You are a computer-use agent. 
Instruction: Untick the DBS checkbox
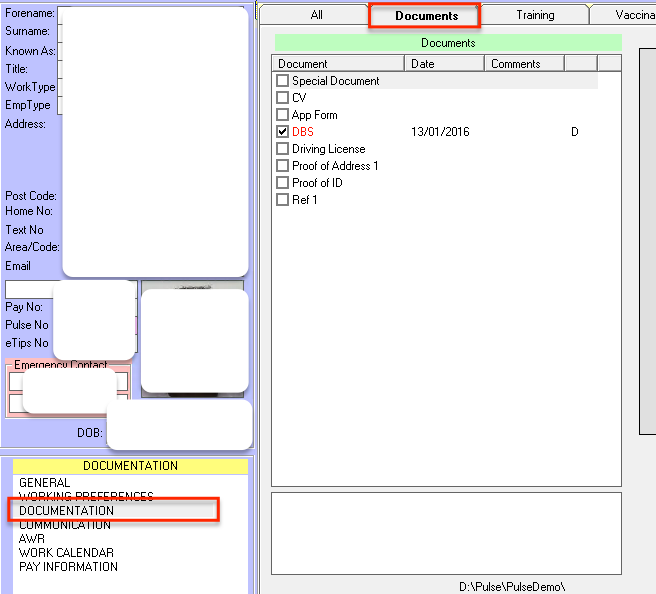pyautogui.click(x=283, y=132)
